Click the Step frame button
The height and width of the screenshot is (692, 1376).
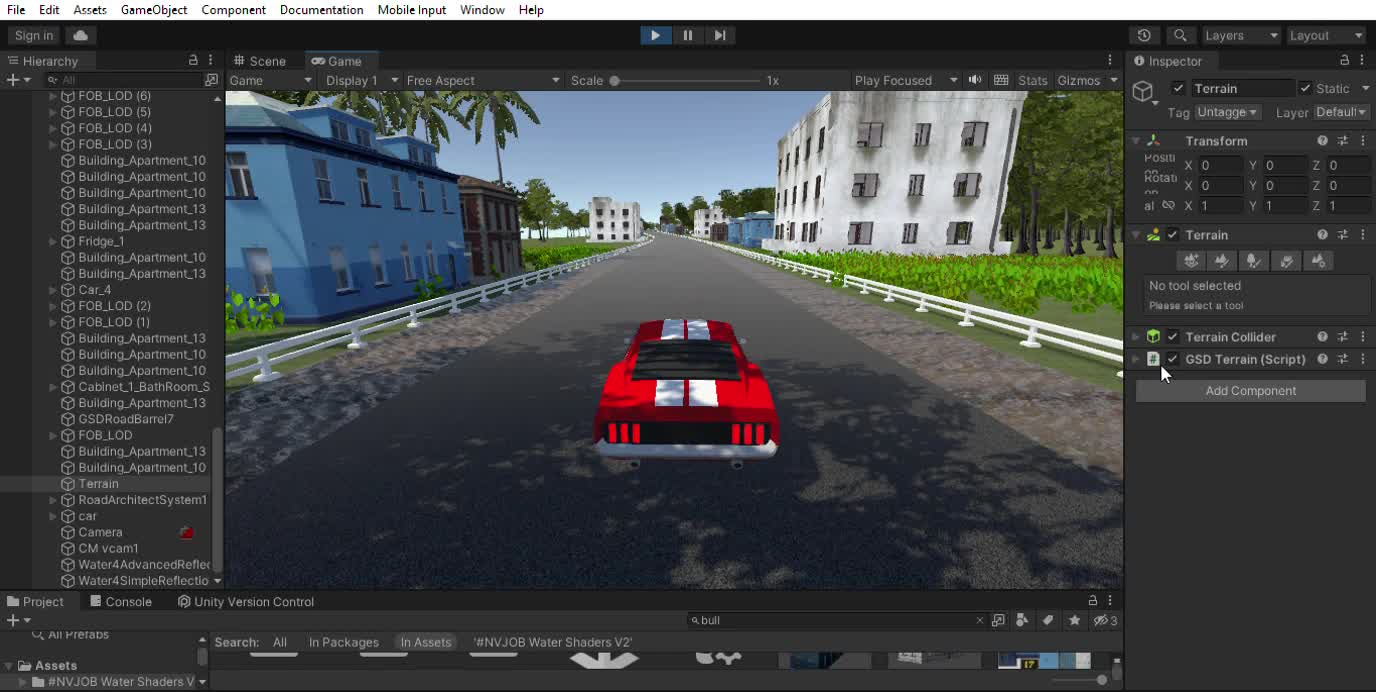pyautogui.click(x=719, y=35)
